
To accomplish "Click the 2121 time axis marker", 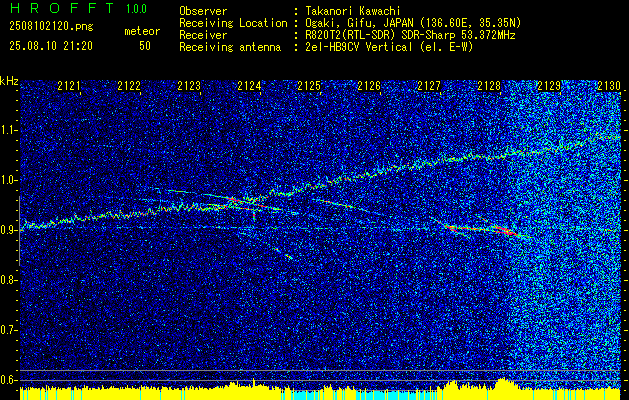I will (69, 86).
